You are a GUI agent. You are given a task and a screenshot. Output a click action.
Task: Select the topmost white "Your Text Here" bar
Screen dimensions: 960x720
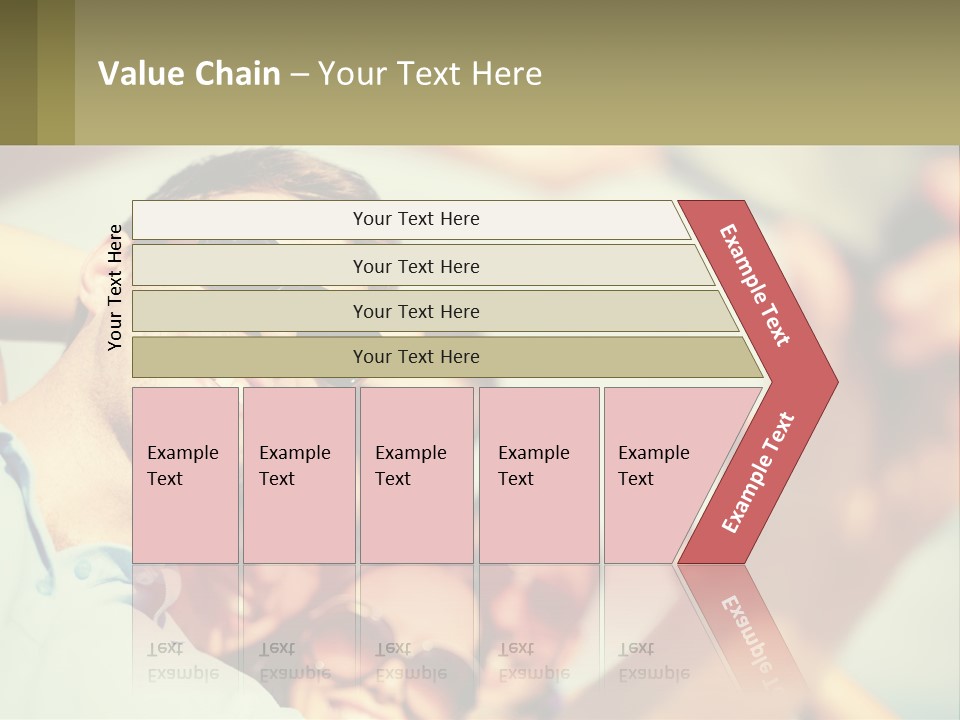[x=415, y=219]
